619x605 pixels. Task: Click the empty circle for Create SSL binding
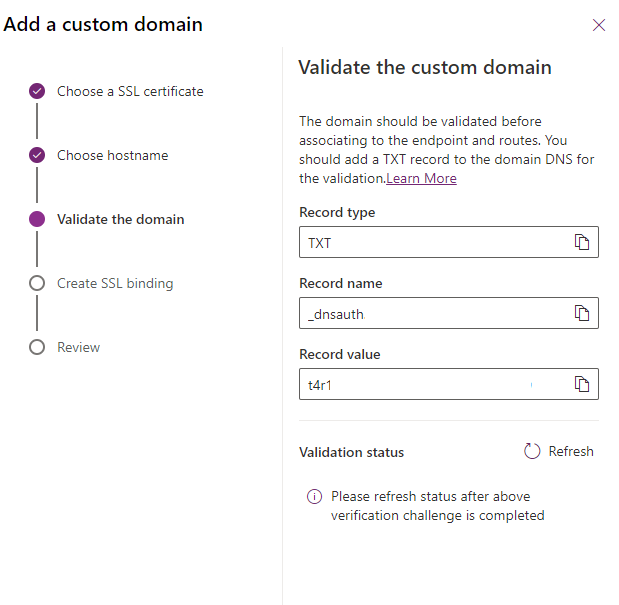[x=37, y=283]
